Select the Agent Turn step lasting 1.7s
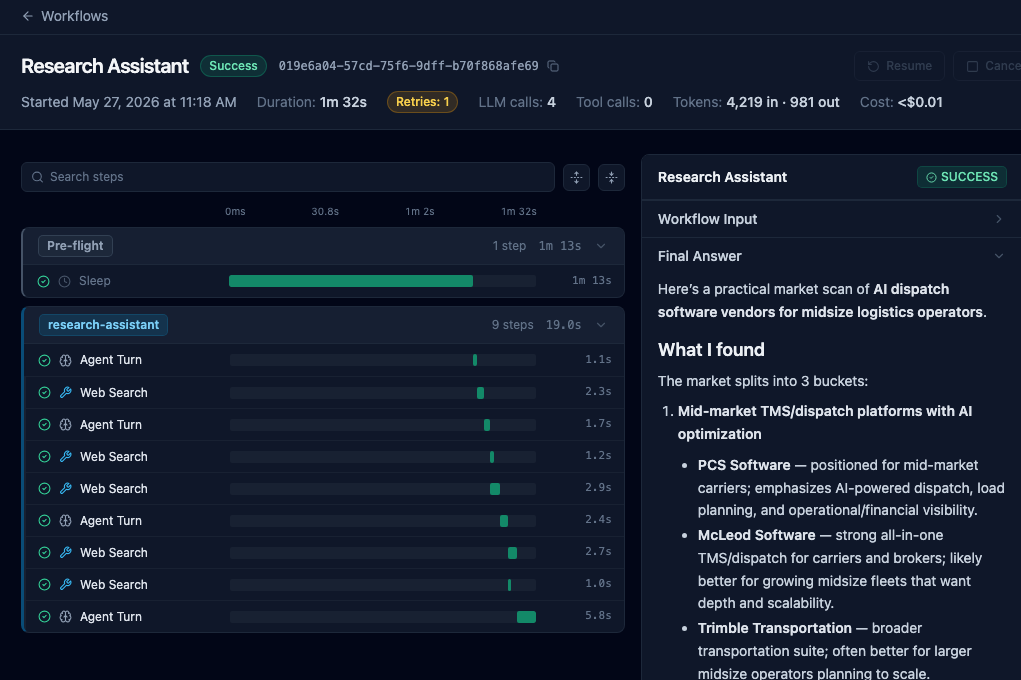Viewport: 1021px width, 680px height. click(324, 425)
